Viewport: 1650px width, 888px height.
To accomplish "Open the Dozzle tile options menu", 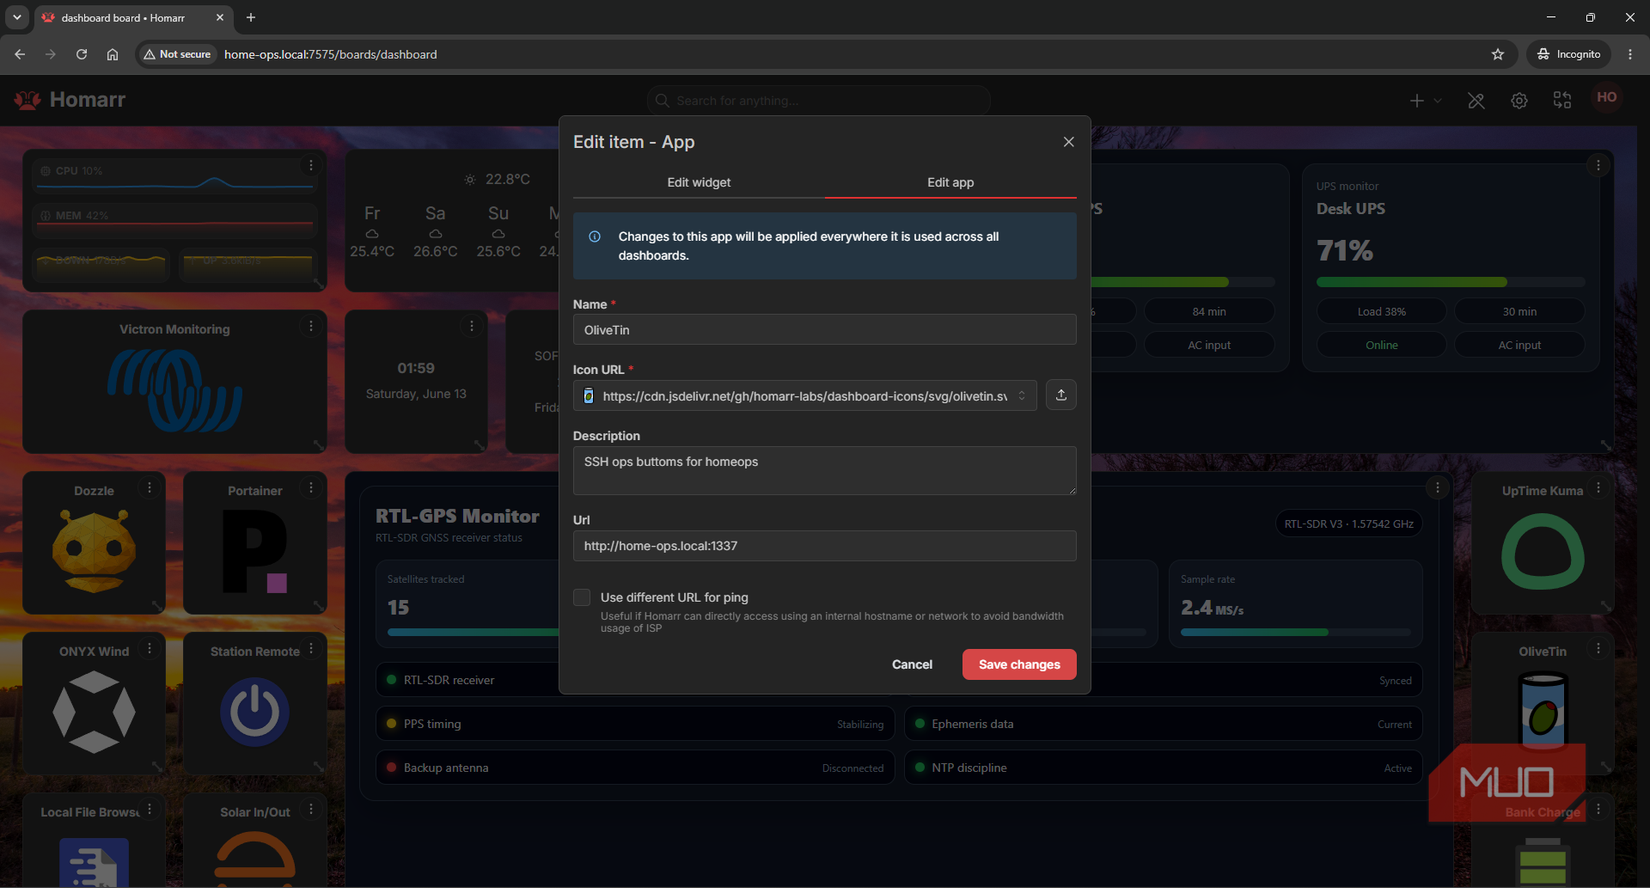I will [150, 488].
